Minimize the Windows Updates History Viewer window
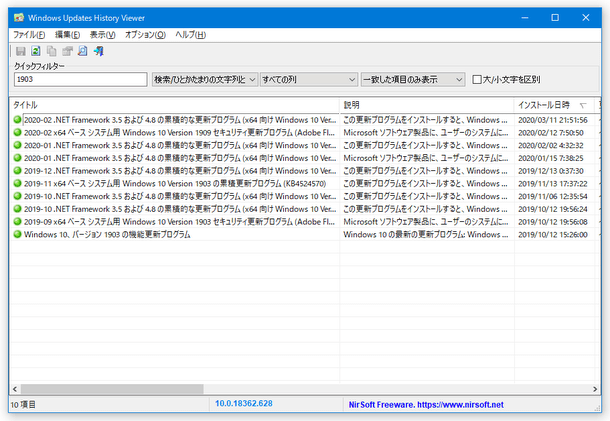Viewport: 610px width, 421px height. point(525,18)
